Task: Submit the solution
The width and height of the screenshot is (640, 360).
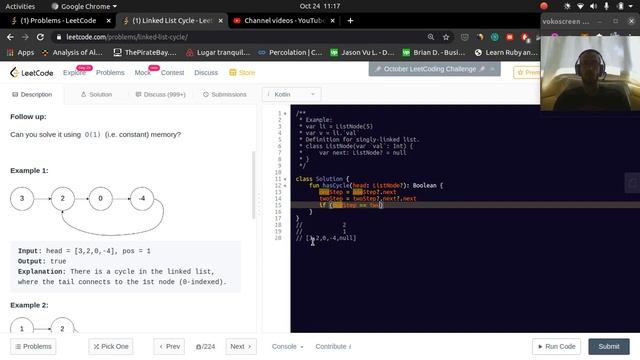Action: [x=609, y=347]
